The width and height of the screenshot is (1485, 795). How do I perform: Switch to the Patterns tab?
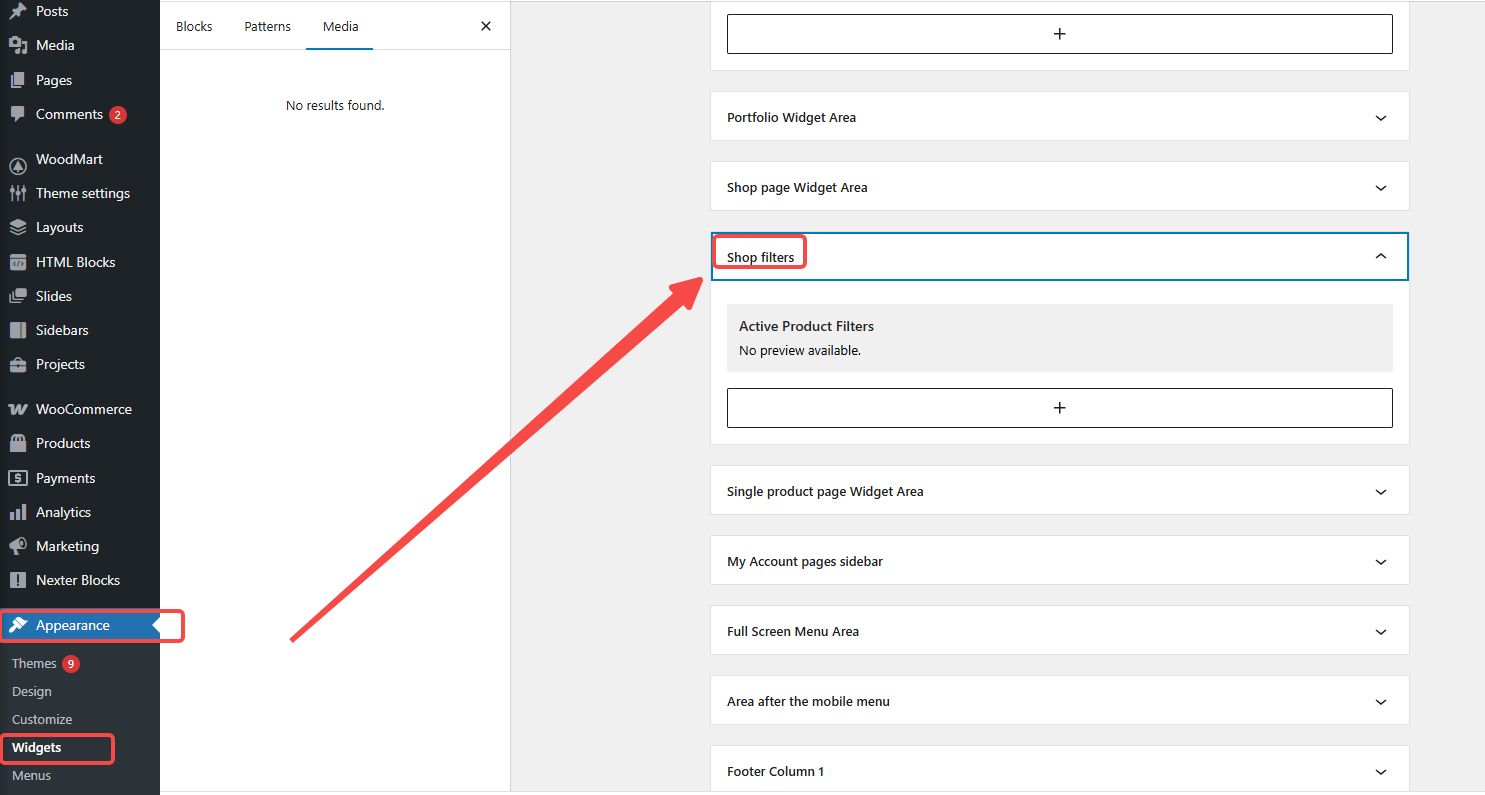point(267,26)
